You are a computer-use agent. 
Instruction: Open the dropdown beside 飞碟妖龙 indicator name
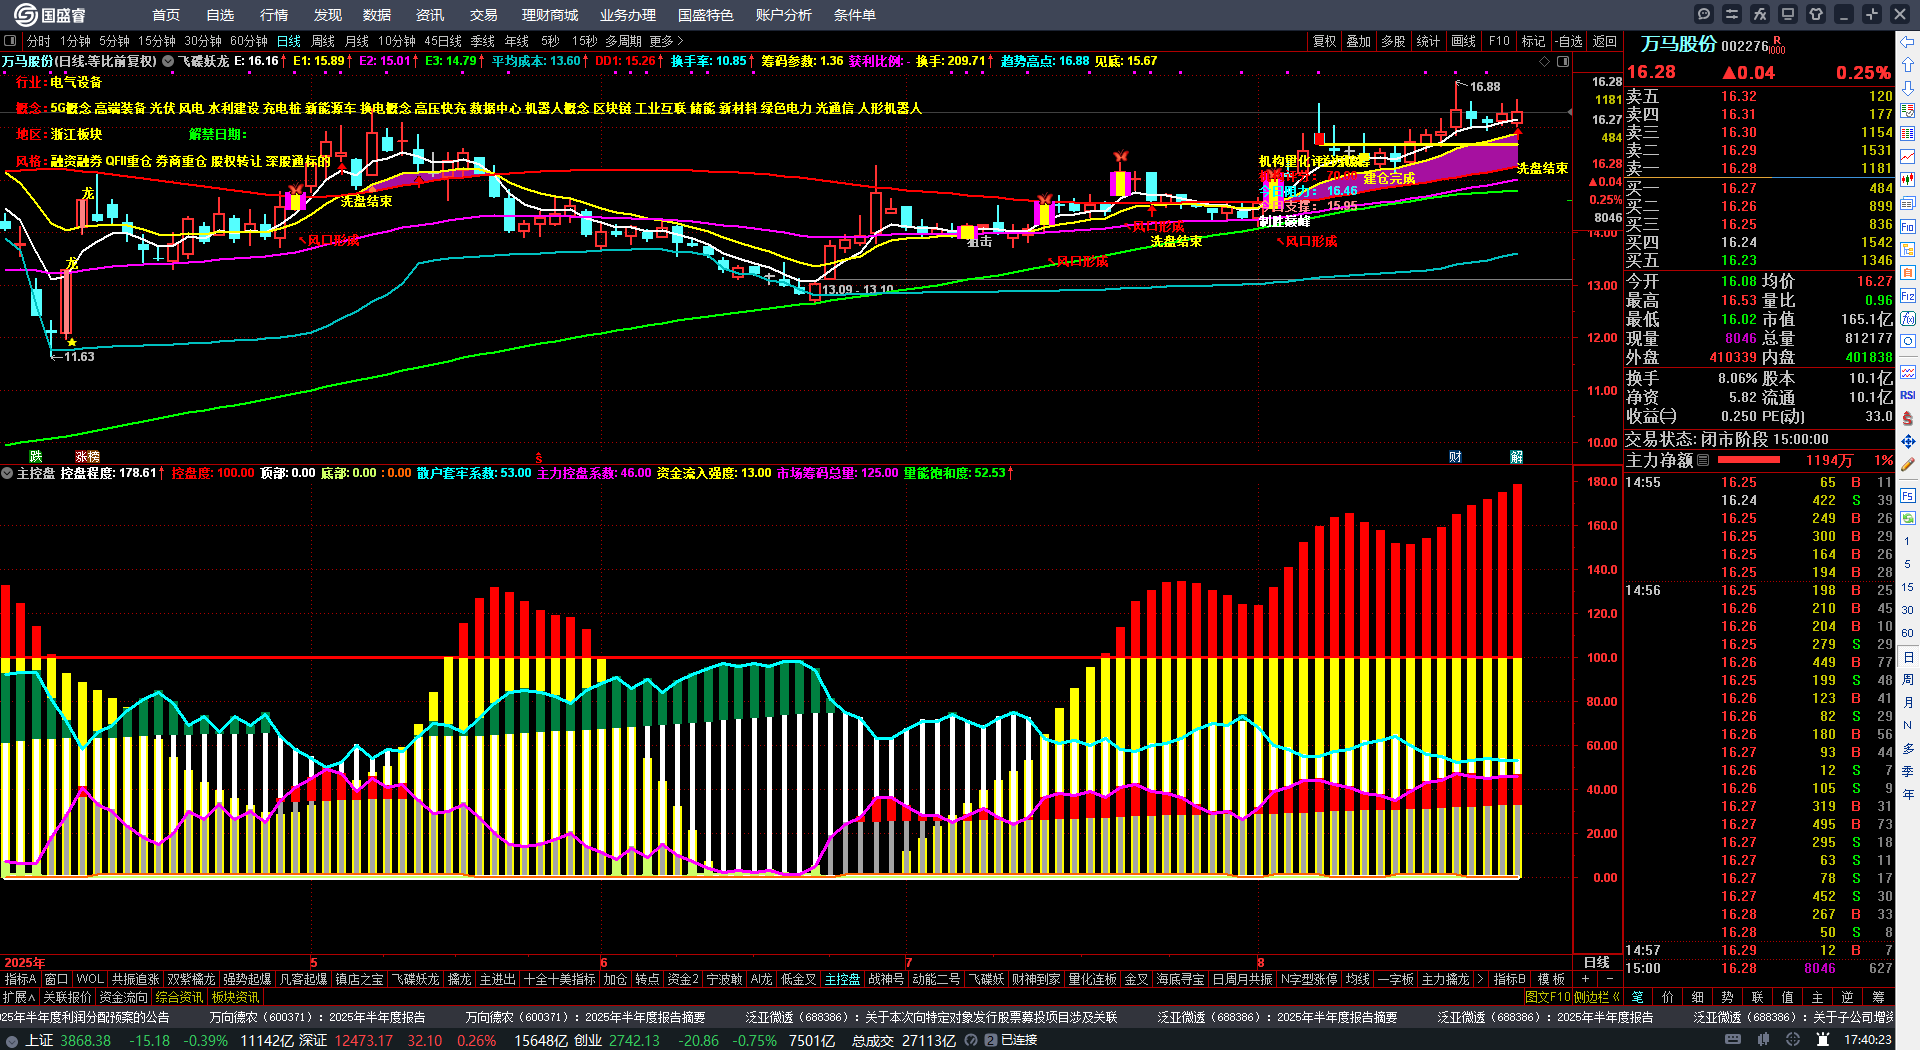[168, 61]
